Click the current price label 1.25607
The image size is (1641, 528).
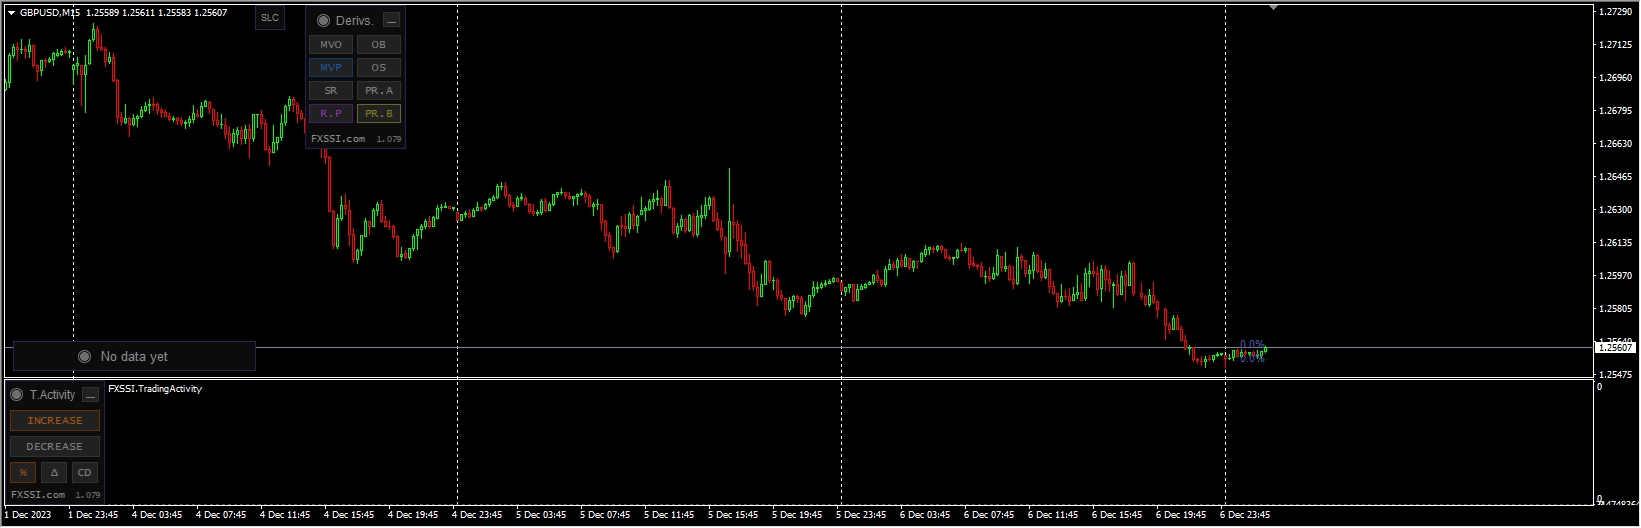point(1614,347)
